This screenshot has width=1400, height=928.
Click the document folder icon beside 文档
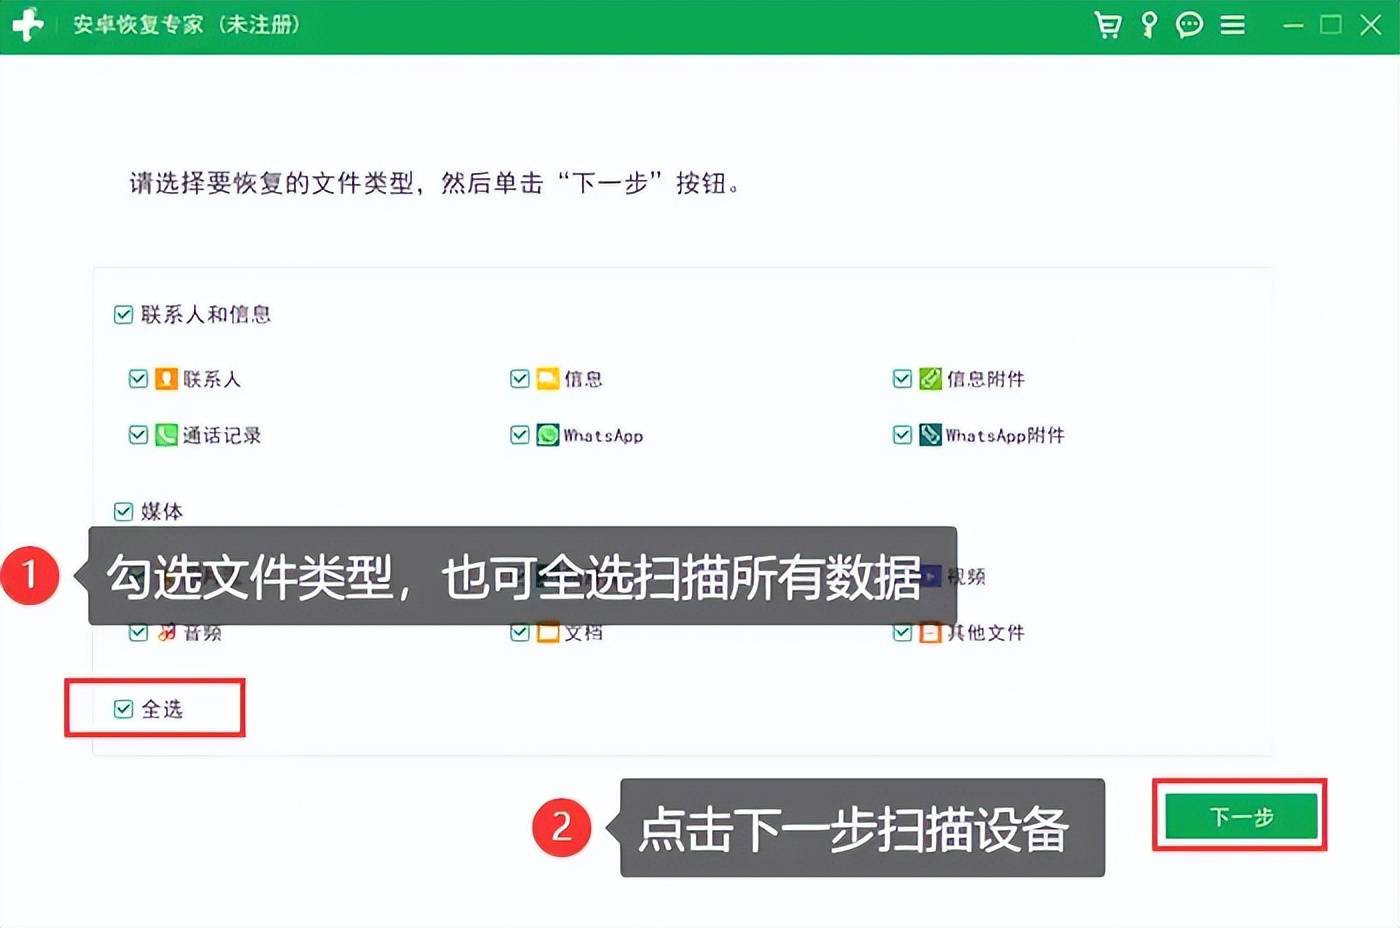(x=548, y=632)
